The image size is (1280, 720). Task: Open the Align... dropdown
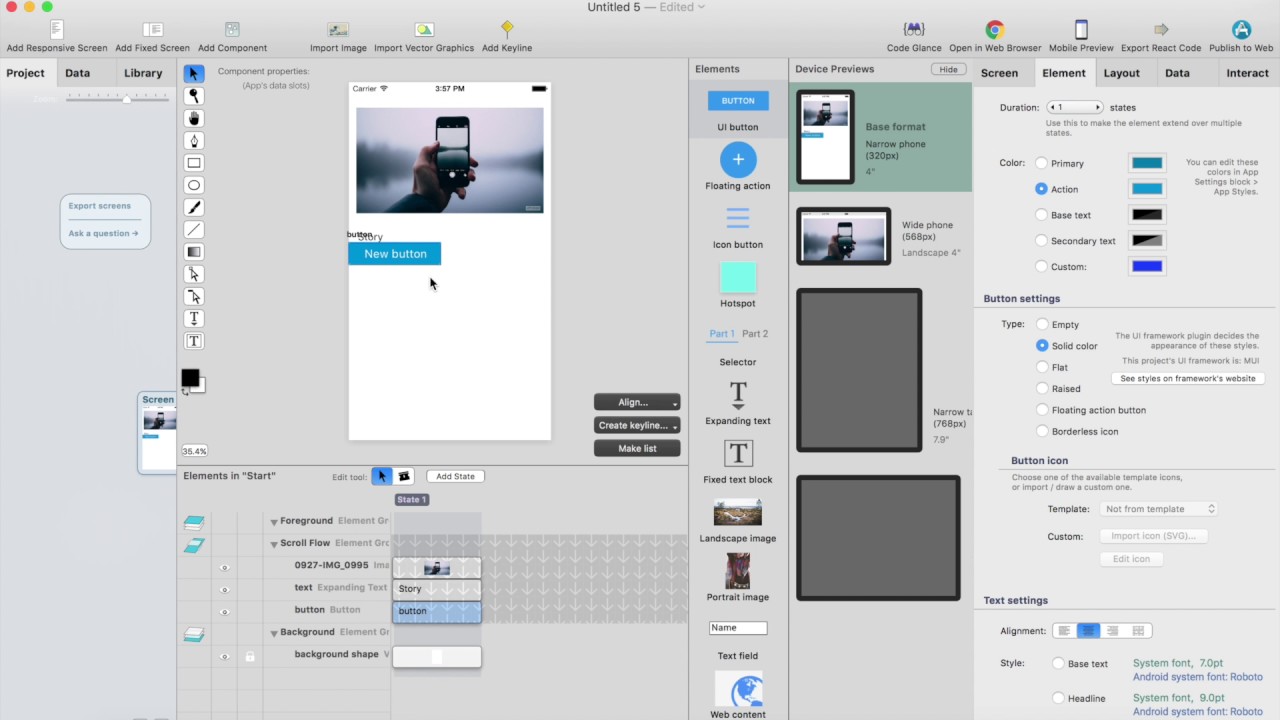(637, 401)
